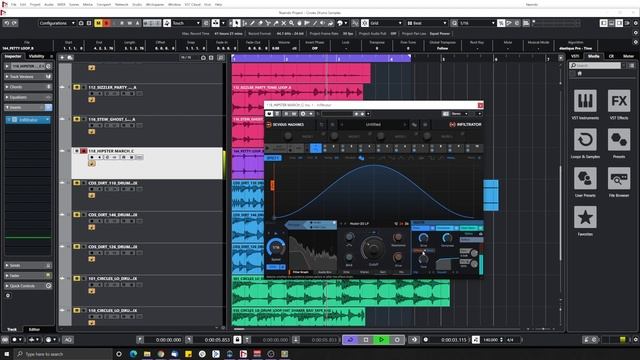Toggle Infiltrator plugin bypass power button
Viewport: 640px width, 360px height.
(x=269, y=114)
